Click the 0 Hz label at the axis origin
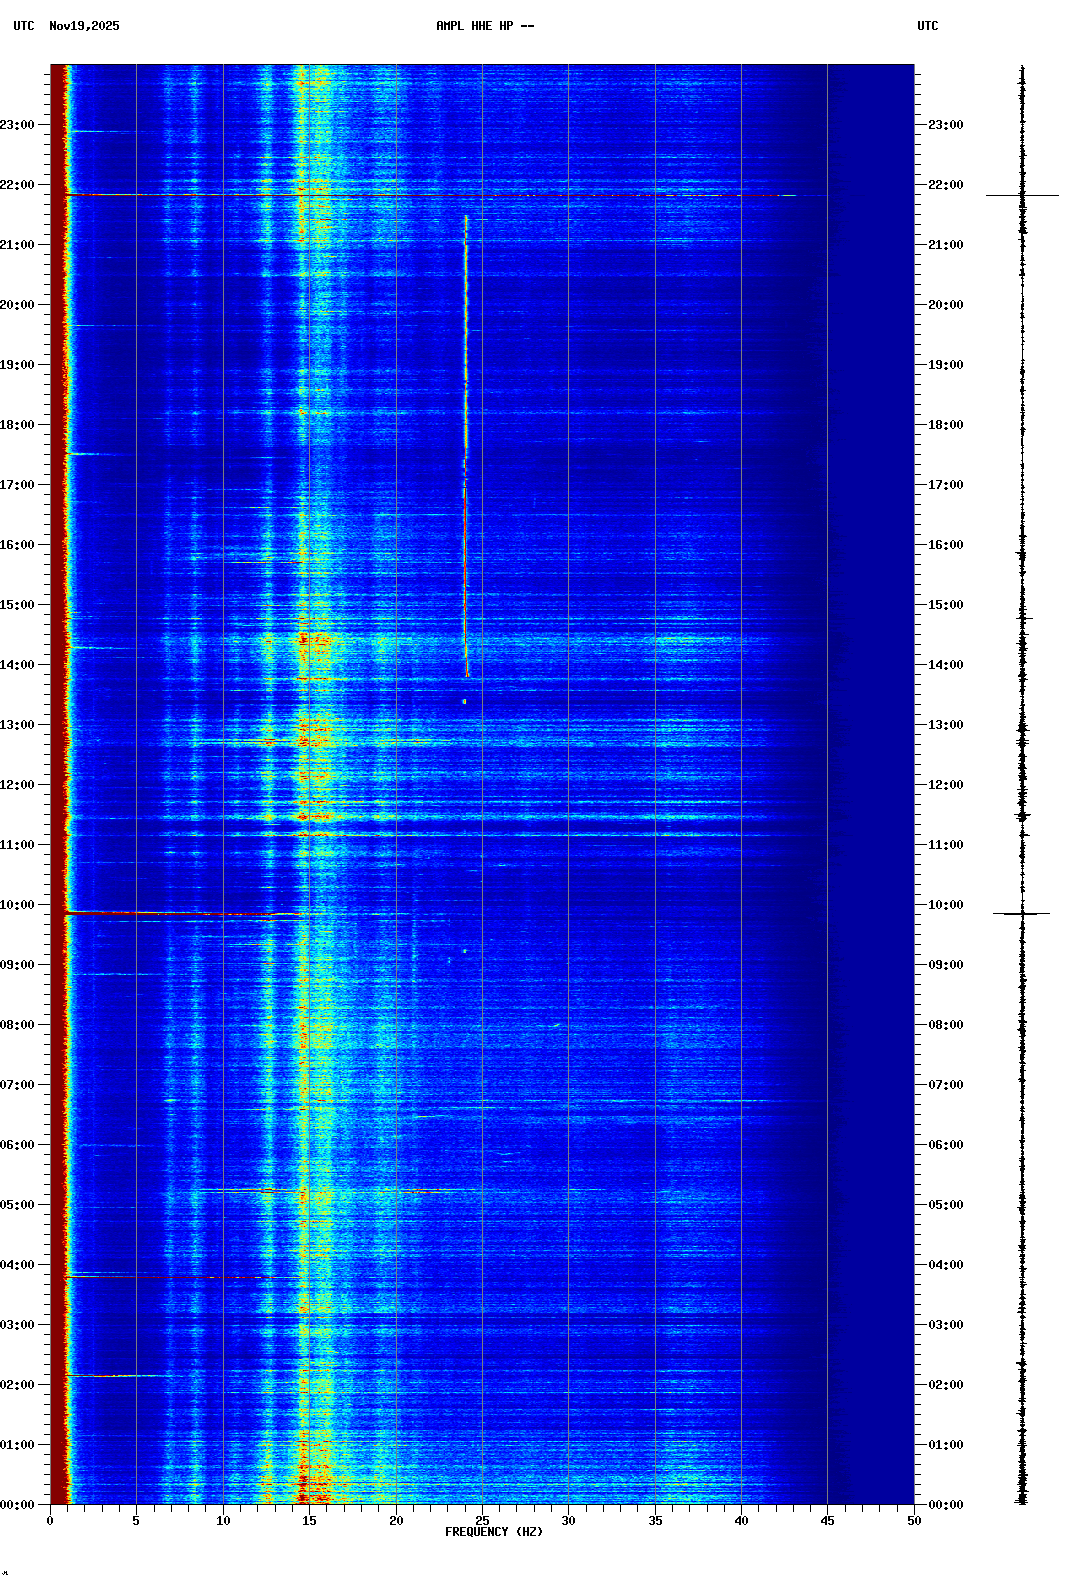The height and width of the screenshot is (1584, 1066). point(50,1521)
